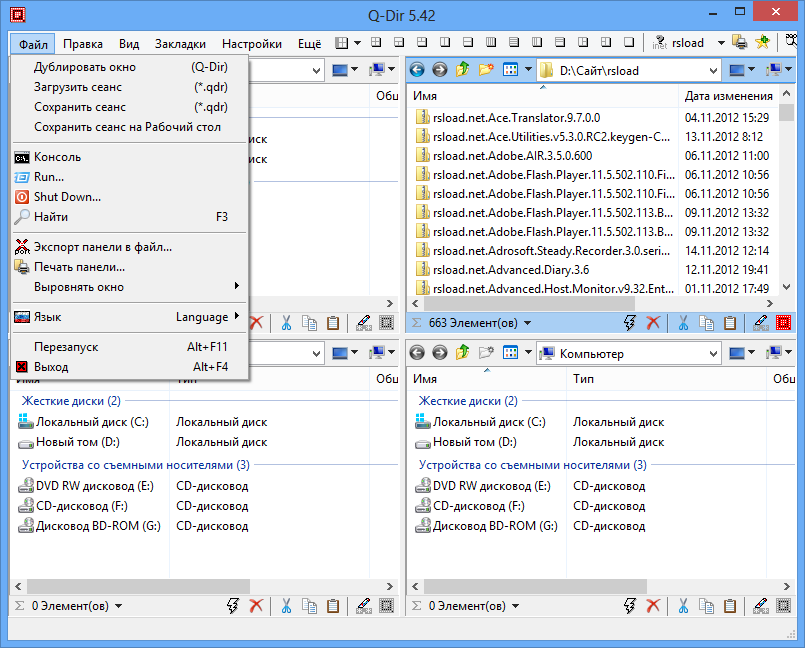805x648 pixels.
Task: Choose Загрузить сеанс (*.qdr) menu item
Action: coord(129,87)
